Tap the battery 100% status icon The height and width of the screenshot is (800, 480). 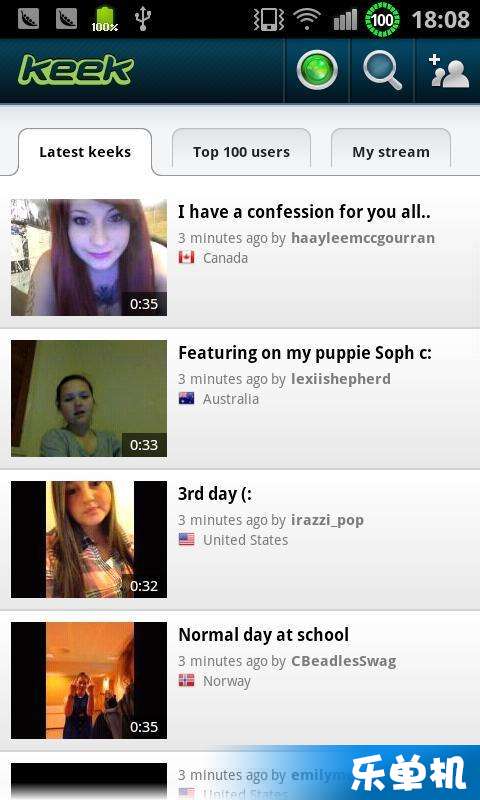tap(105, 19)
